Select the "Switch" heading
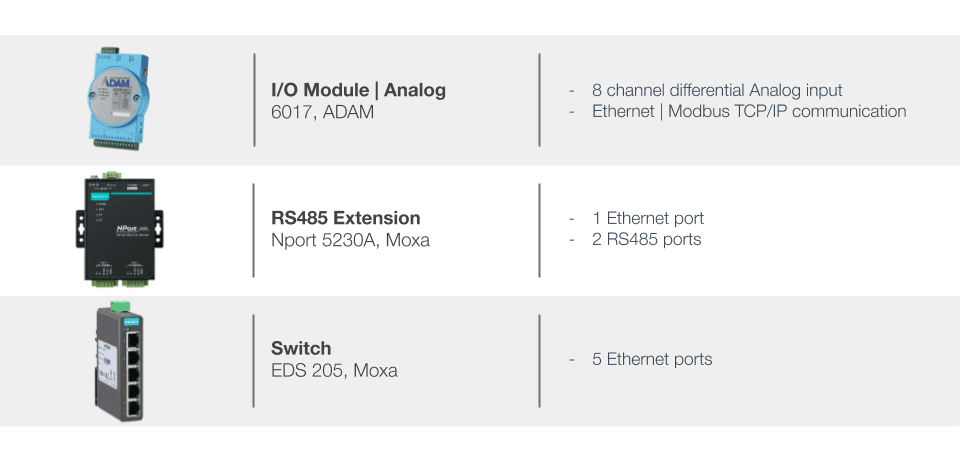 [x=301, y=349]
